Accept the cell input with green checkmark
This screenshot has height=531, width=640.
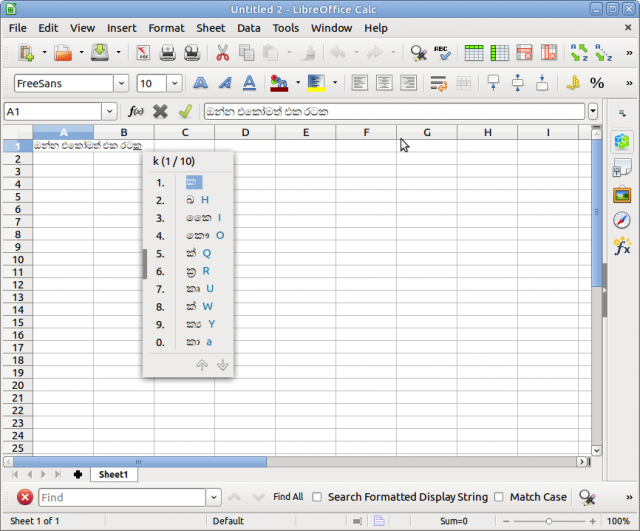pyautogui.click(x=184, y=112)
